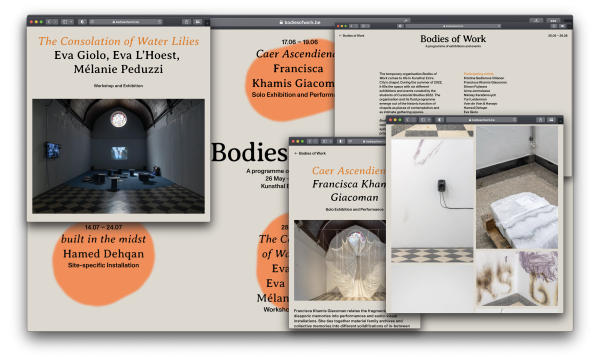Show tabs in Bodies of Work about window

pos(562,26)
